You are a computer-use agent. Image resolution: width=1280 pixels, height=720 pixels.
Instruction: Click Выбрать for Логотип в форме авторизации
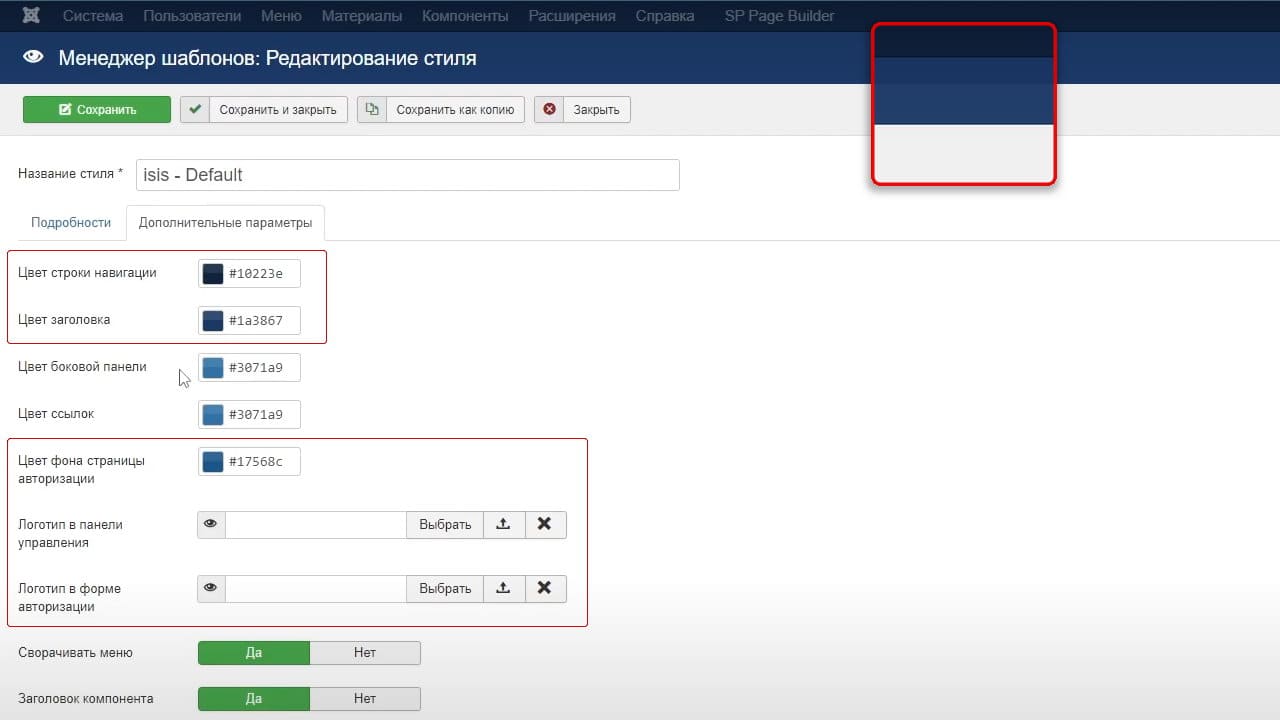click(445, 588)
